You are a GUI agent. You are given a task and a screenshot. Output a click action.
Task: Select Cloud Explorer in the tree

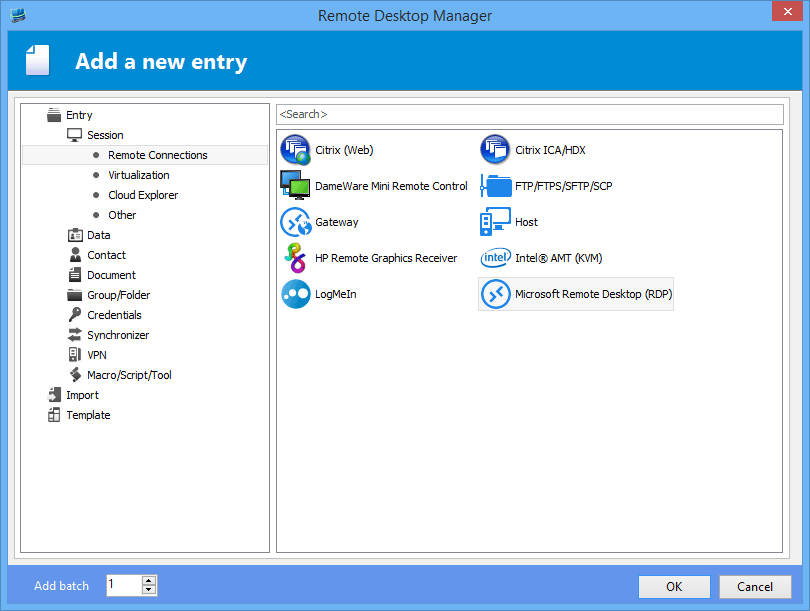[x=143, y=195]
